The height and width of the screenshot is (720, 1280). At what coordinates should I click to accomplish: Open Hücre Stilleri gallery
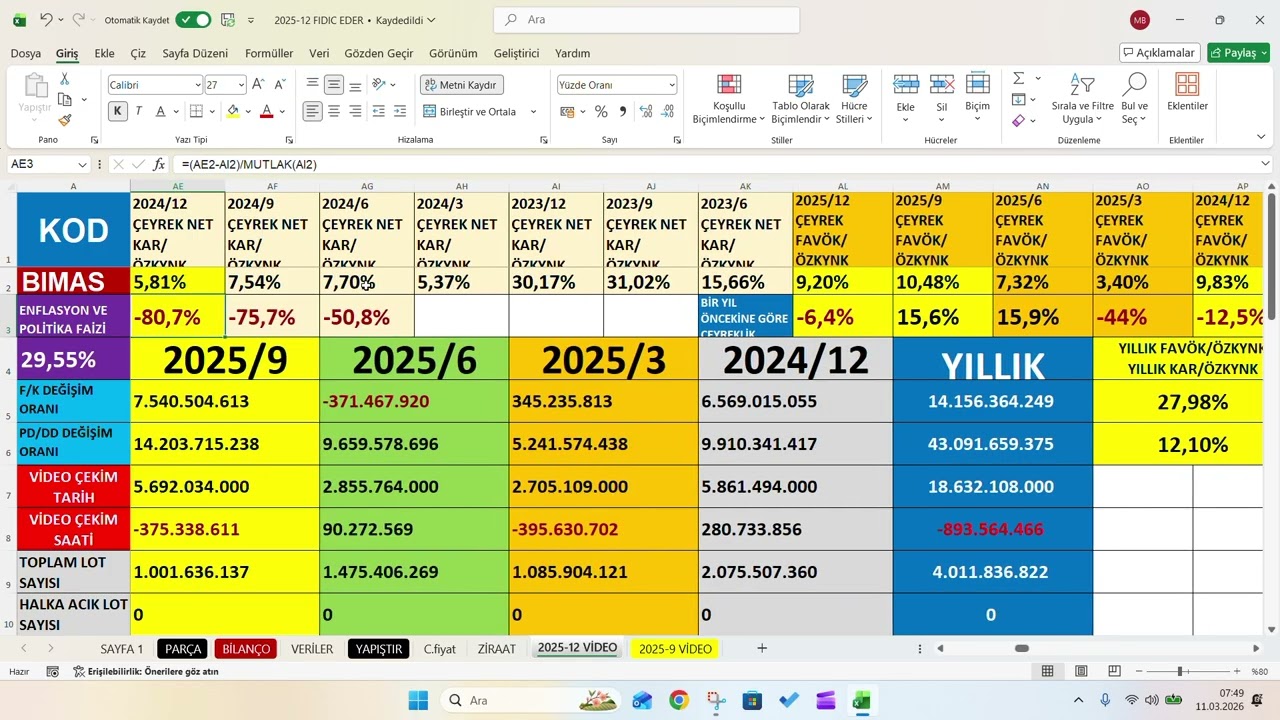(854, 99)
